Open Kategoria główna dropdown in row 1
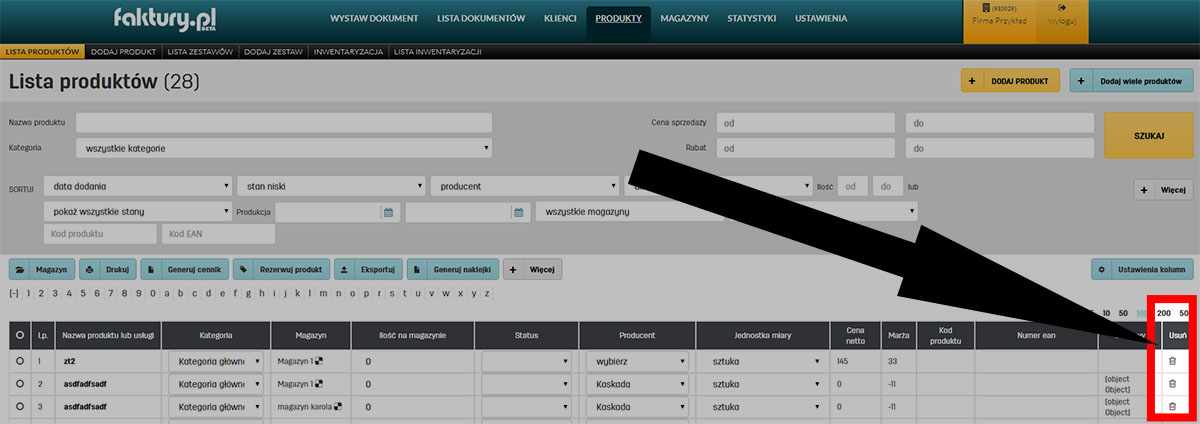This screenshot has width=1200, height=424. (x=216, y=360)
